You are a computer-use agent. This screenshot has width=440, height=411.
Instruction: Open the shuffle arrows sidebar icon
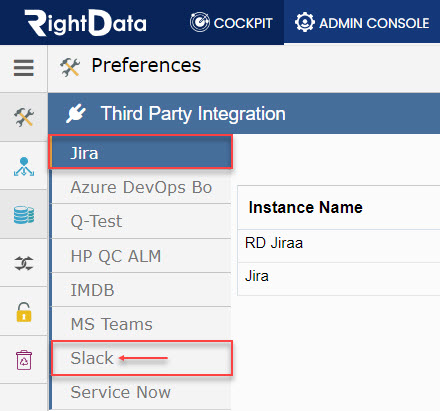click(24, 263)
